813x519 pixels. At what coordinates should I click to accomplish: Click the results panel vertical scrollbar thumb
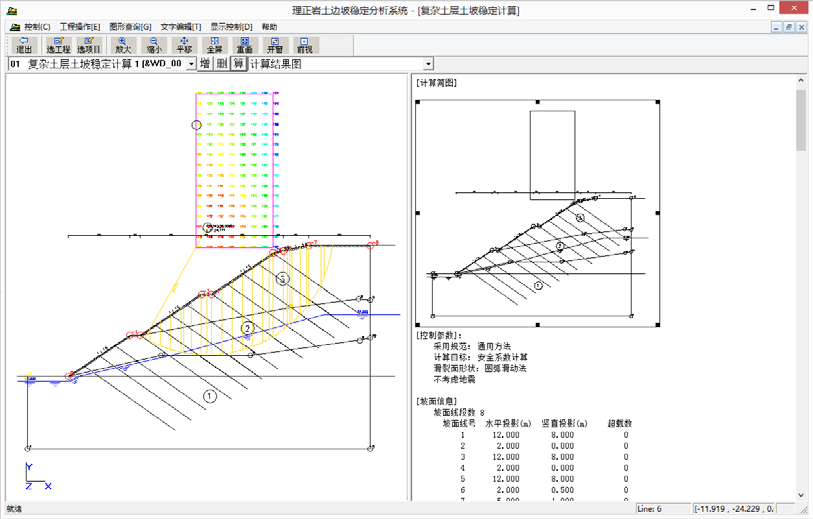click(800, 120)
